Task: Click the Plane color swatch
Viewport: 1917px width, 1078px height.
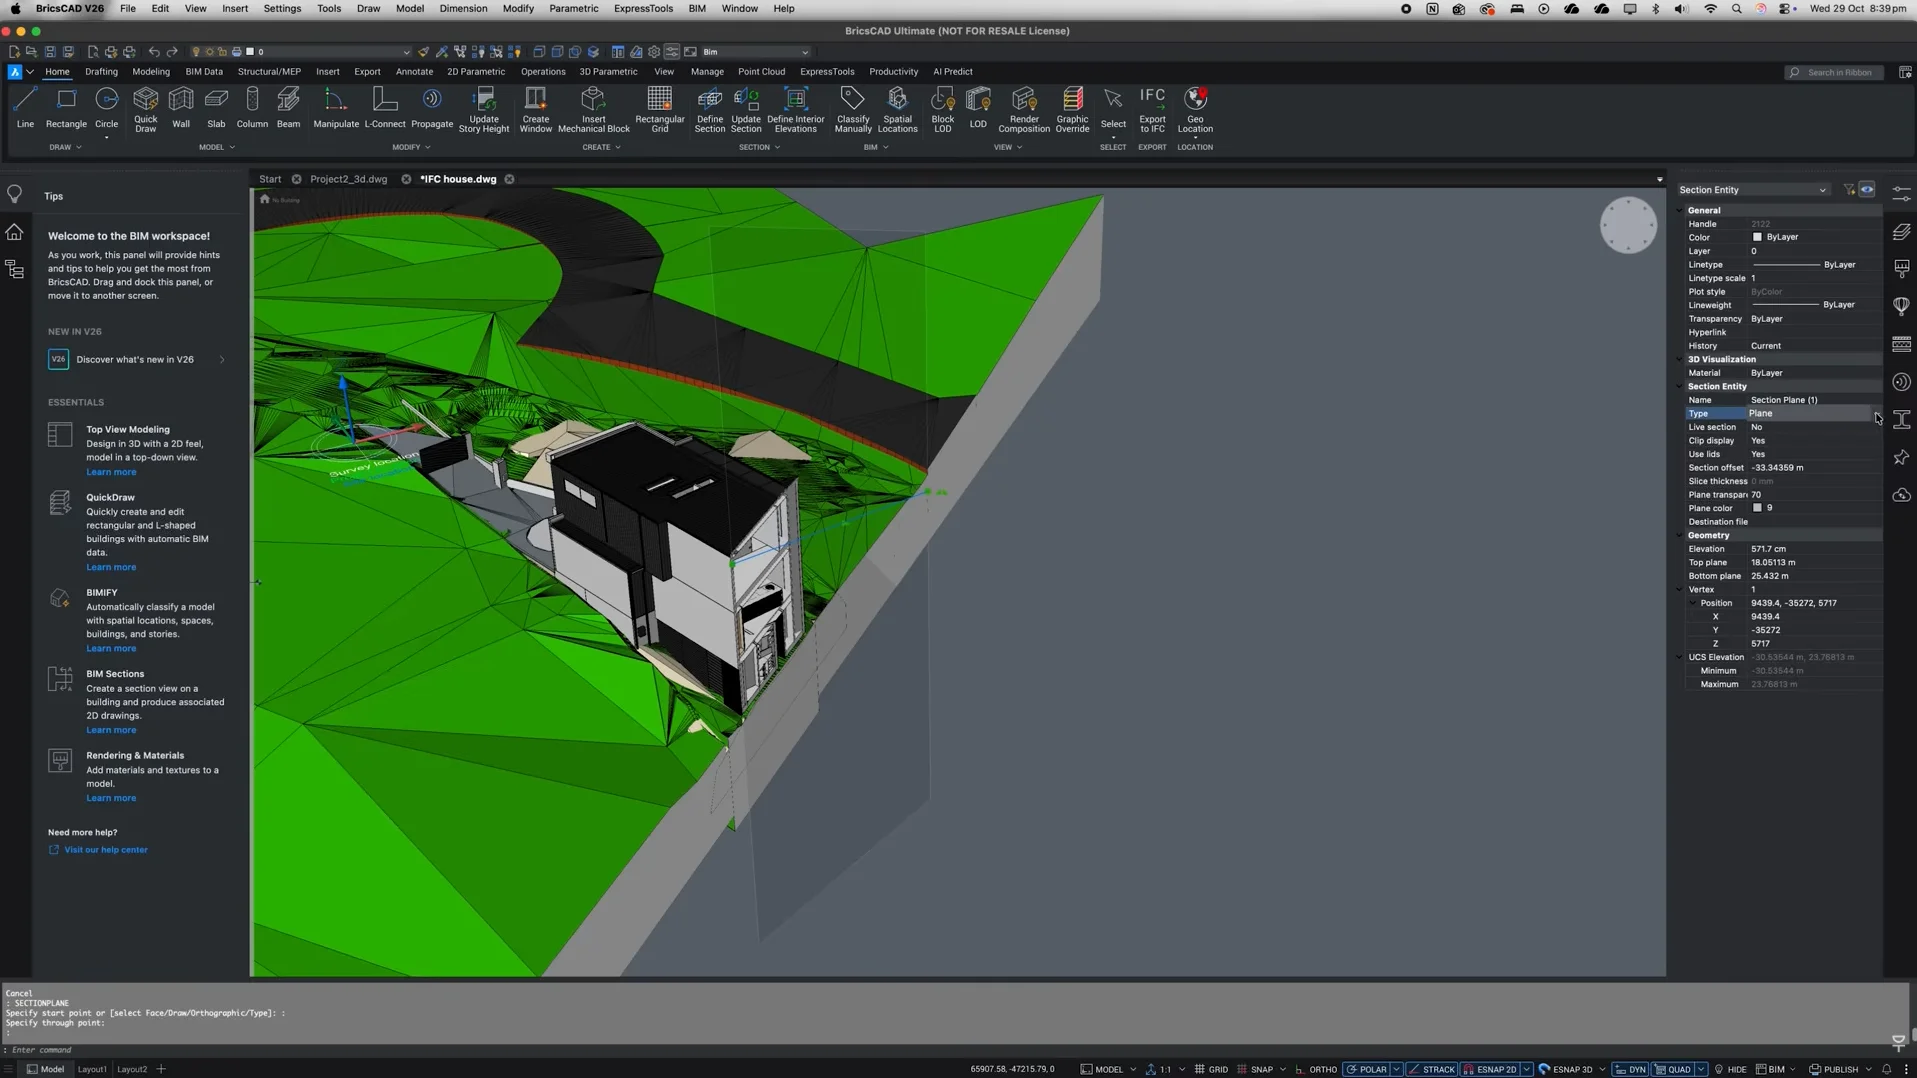Action: pyautogui.click(x=1756, y=508)
